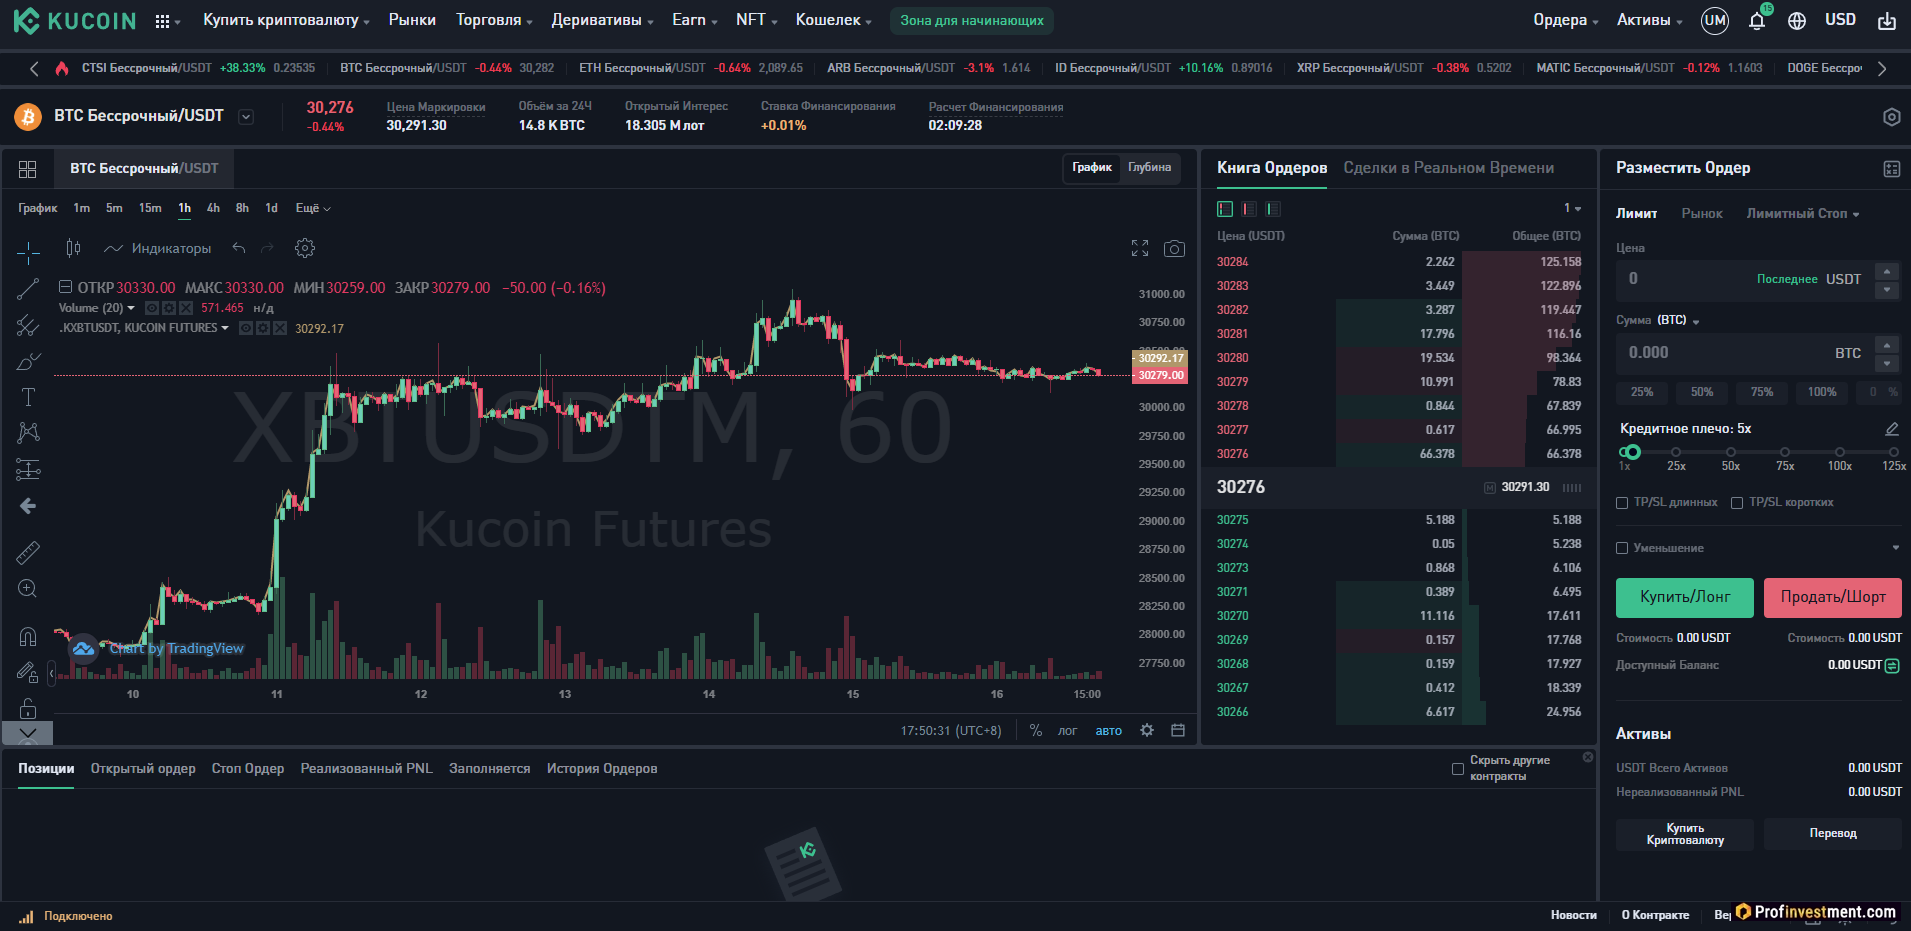This screenshot has height=931, width=1911.
Task: Click the download app icon in header
Action: click(x=1887, y=20)
